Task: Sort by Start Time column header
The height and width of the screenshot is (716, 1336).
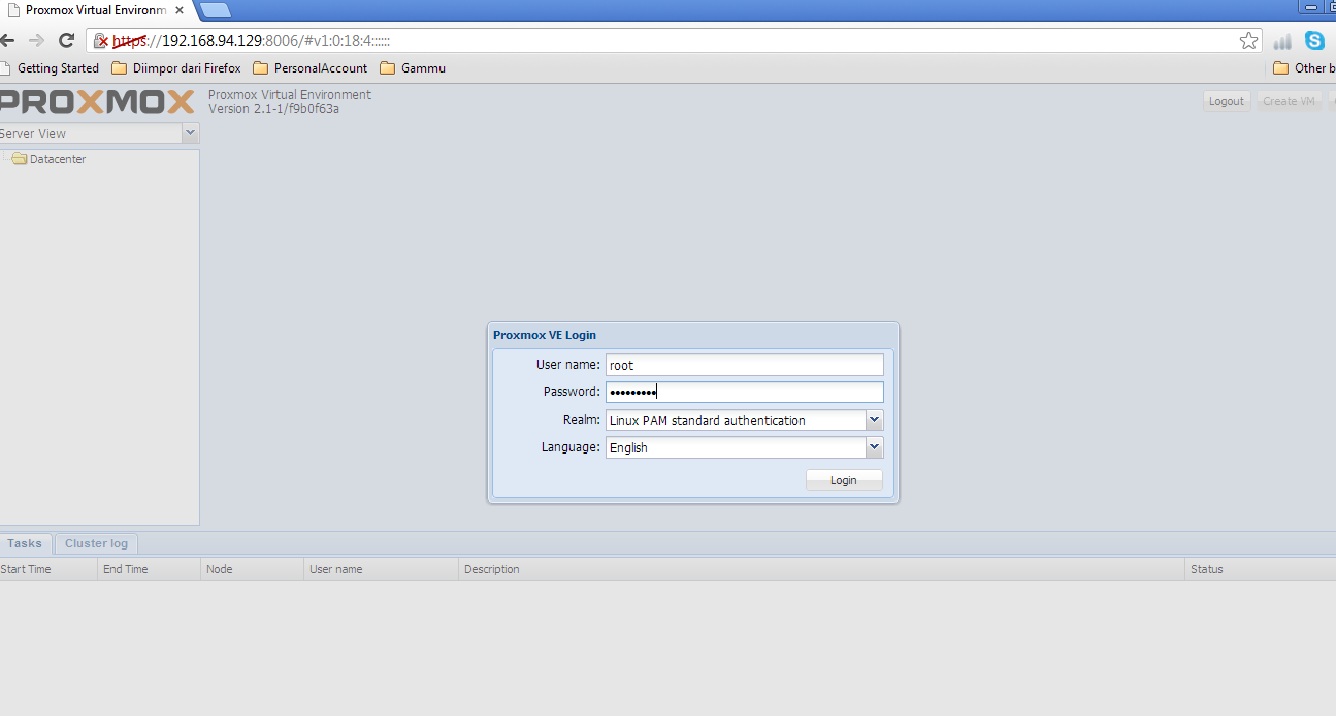Action: pyautogui.click(x=49, y=569)
